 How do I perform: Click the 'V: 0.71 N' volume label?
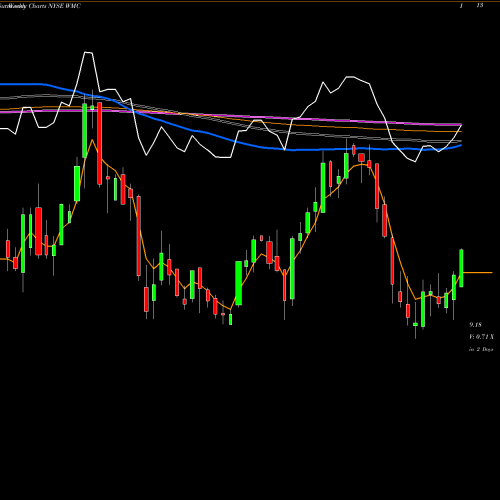(481, 337)
